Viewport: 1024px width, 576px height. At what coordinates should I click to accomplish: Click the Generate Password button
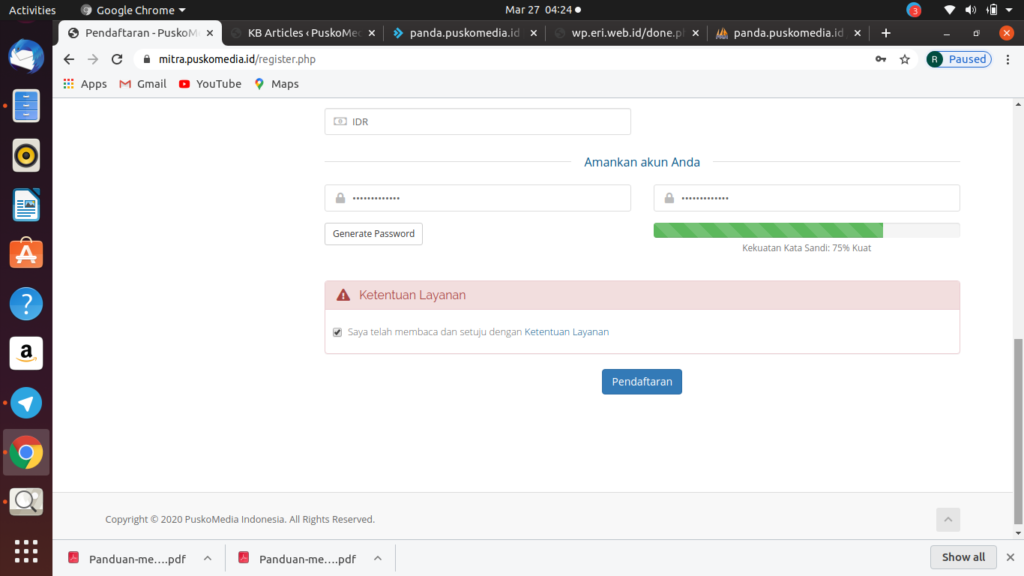[373, 234]
